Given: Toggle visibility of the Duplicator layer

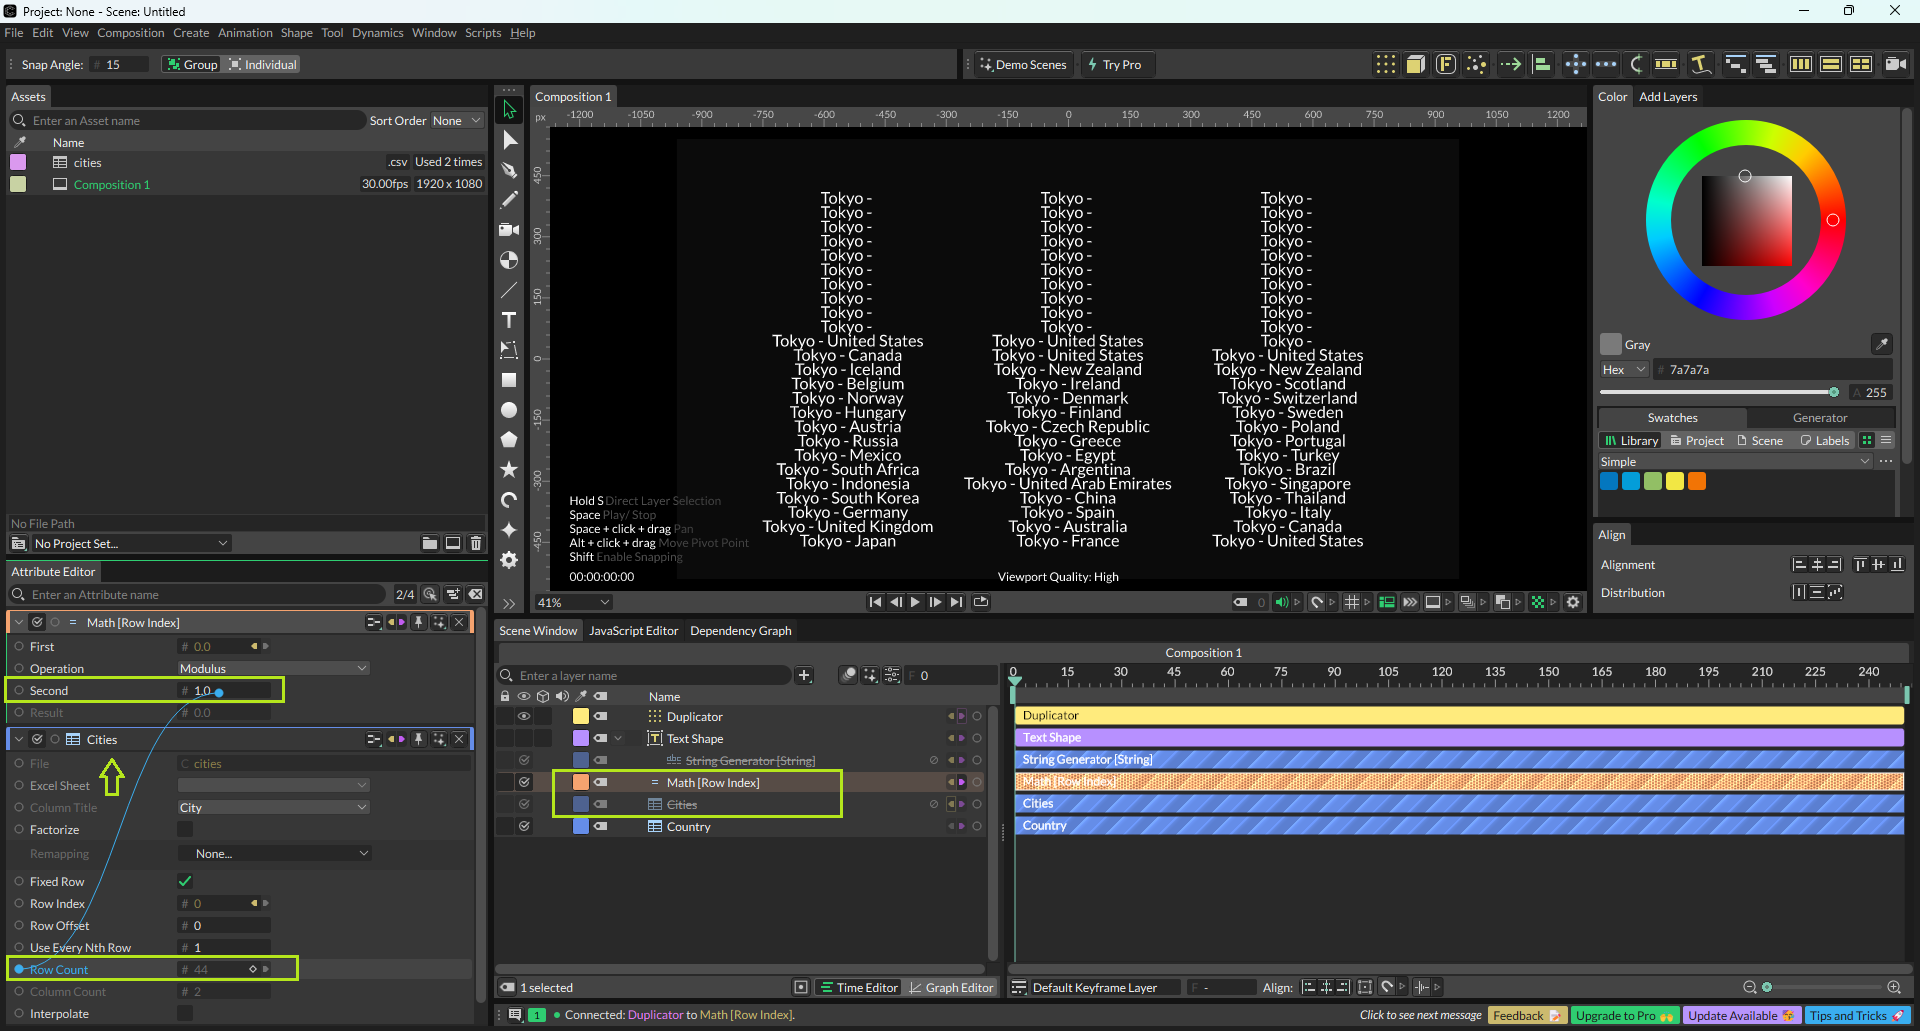Looking at the screenshot, I should (x=523, y=717).
